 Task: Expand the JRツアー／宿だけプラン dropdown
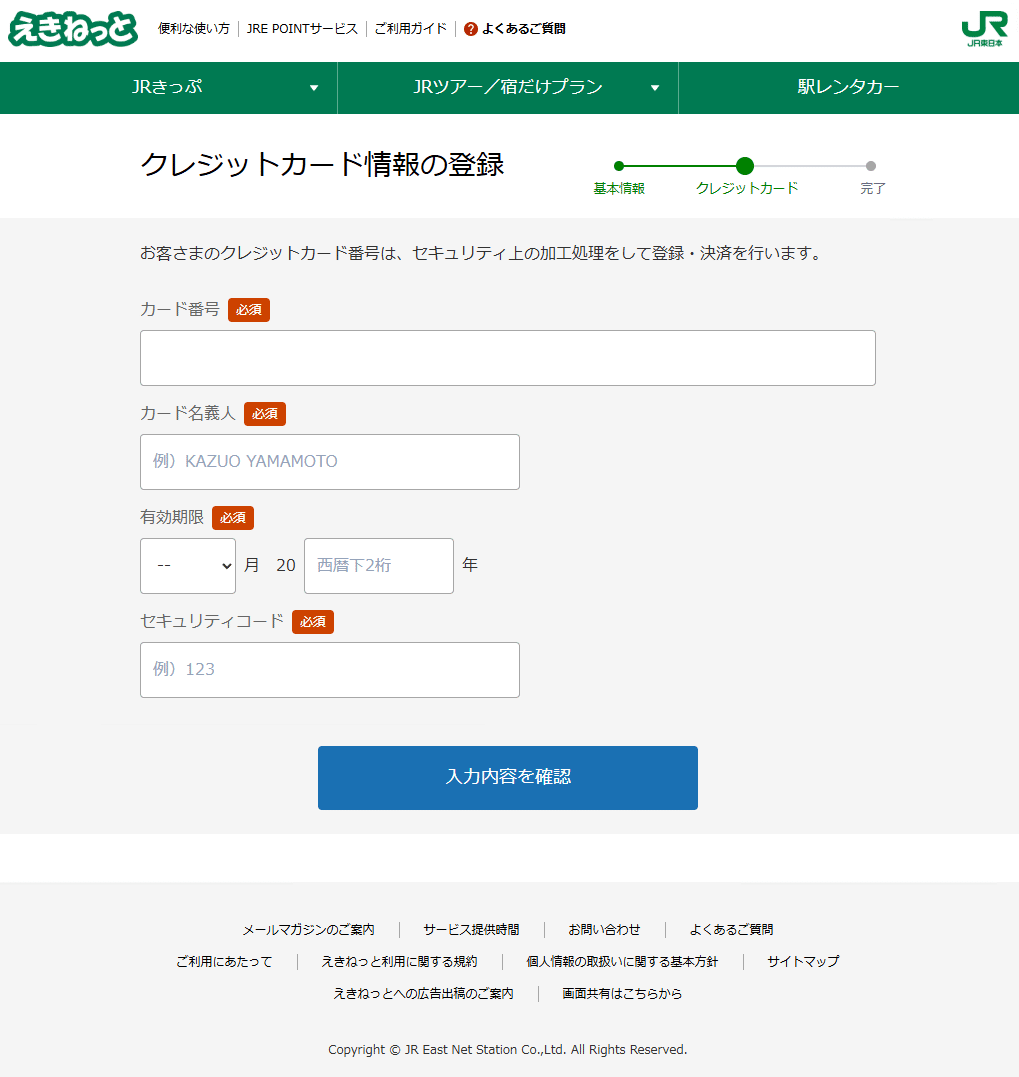coord(508,88)
